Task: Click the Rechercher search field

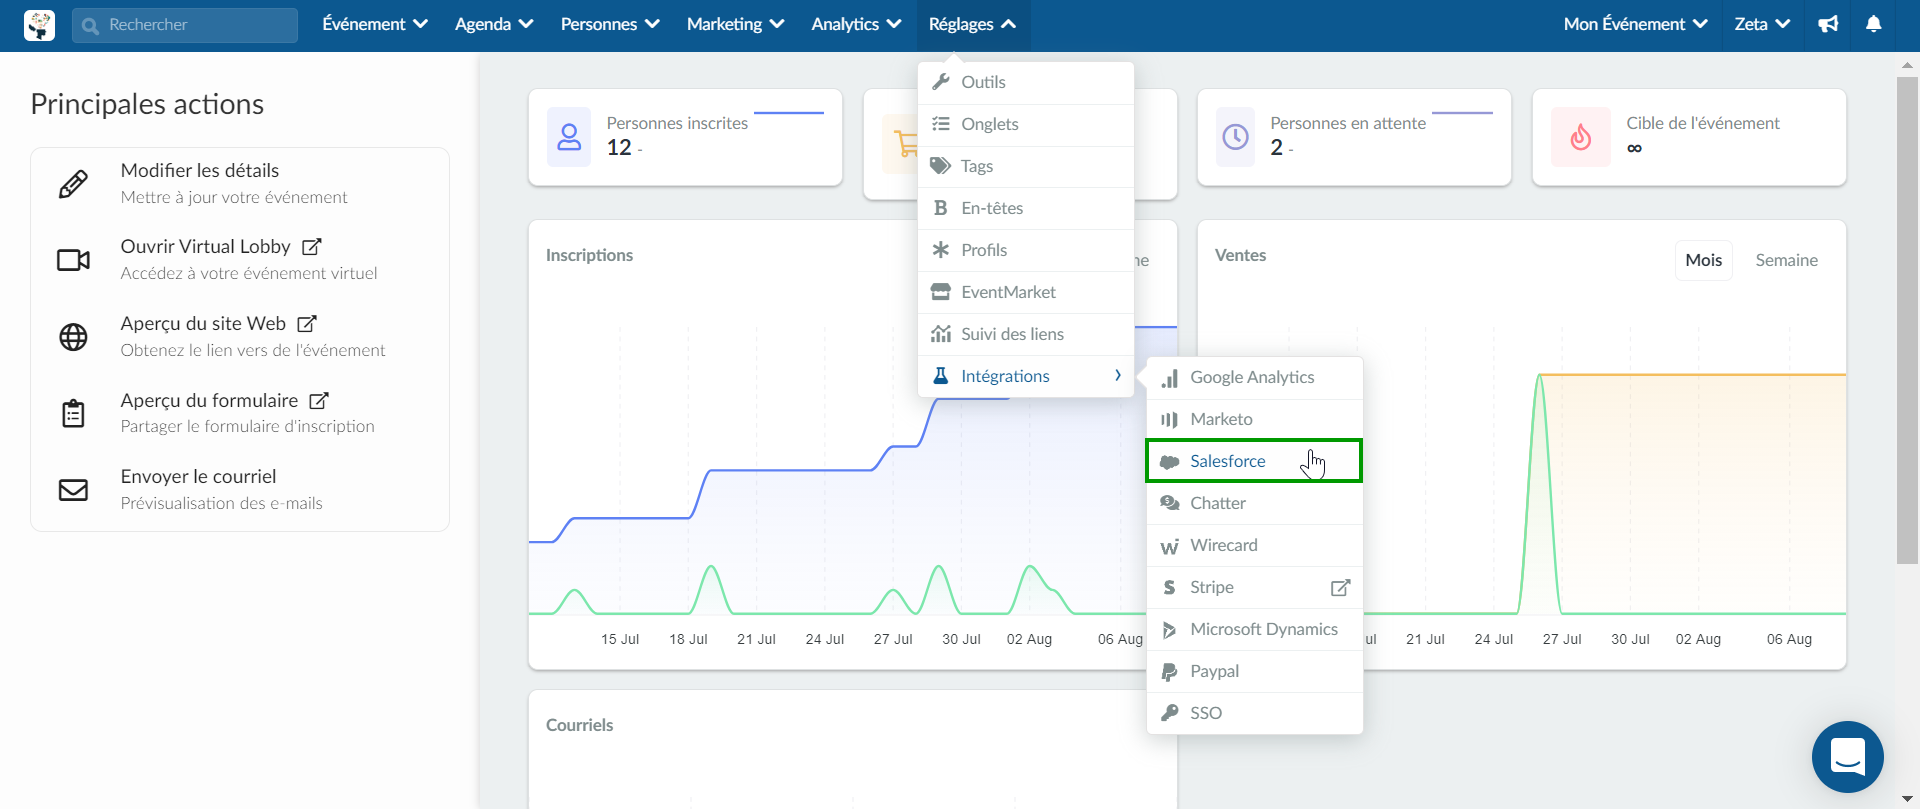Action: pyautogui.click(x=185, y=25)
